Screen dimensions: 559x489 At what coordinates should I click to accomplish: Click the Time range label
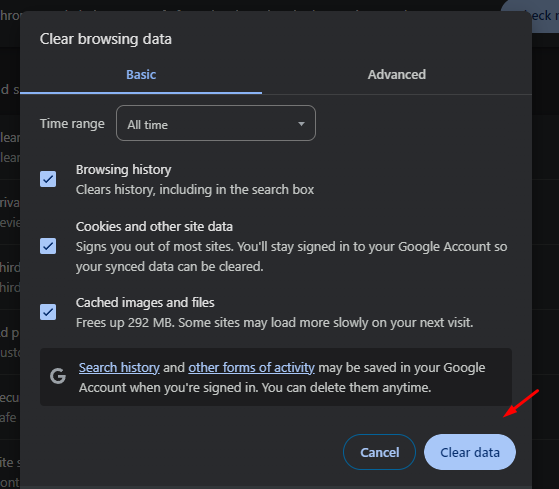(x=72, y=124)
